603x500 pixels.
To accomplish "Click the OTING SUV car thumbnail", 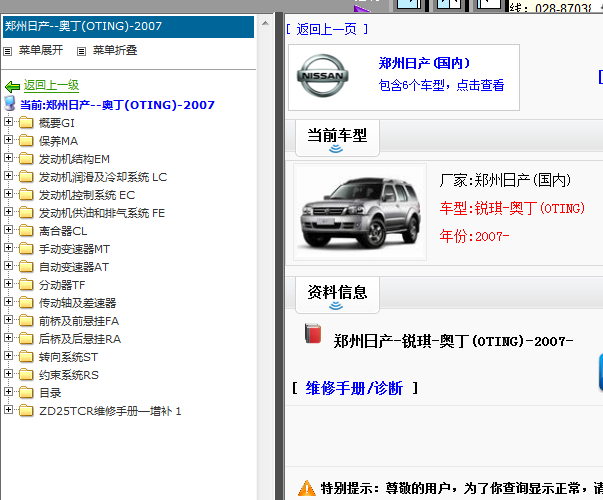I will (x=360, y=212).
